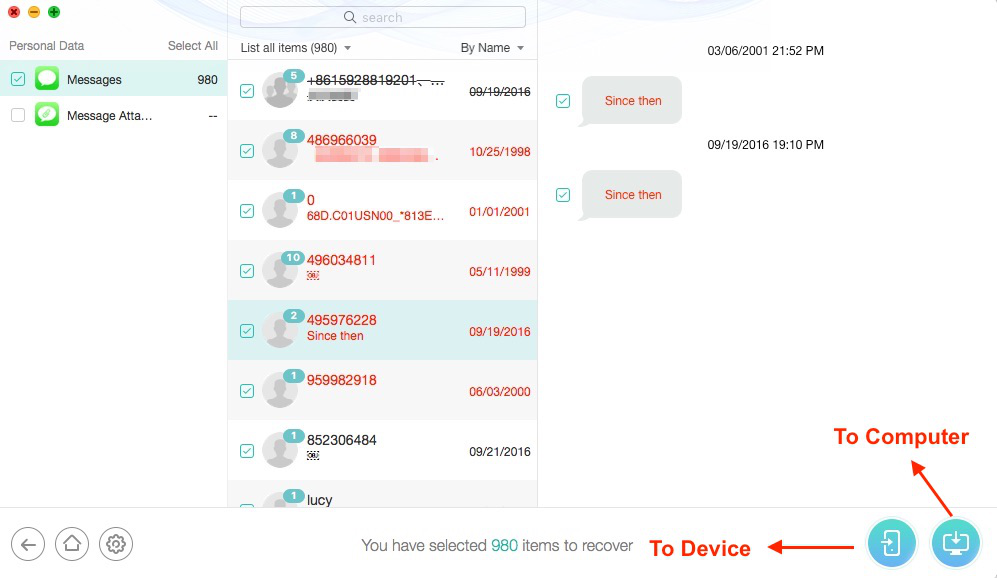Click the timestamp 03/06/2001 21:52 PM
Screen dimensions: 997x578
point(766,51)
